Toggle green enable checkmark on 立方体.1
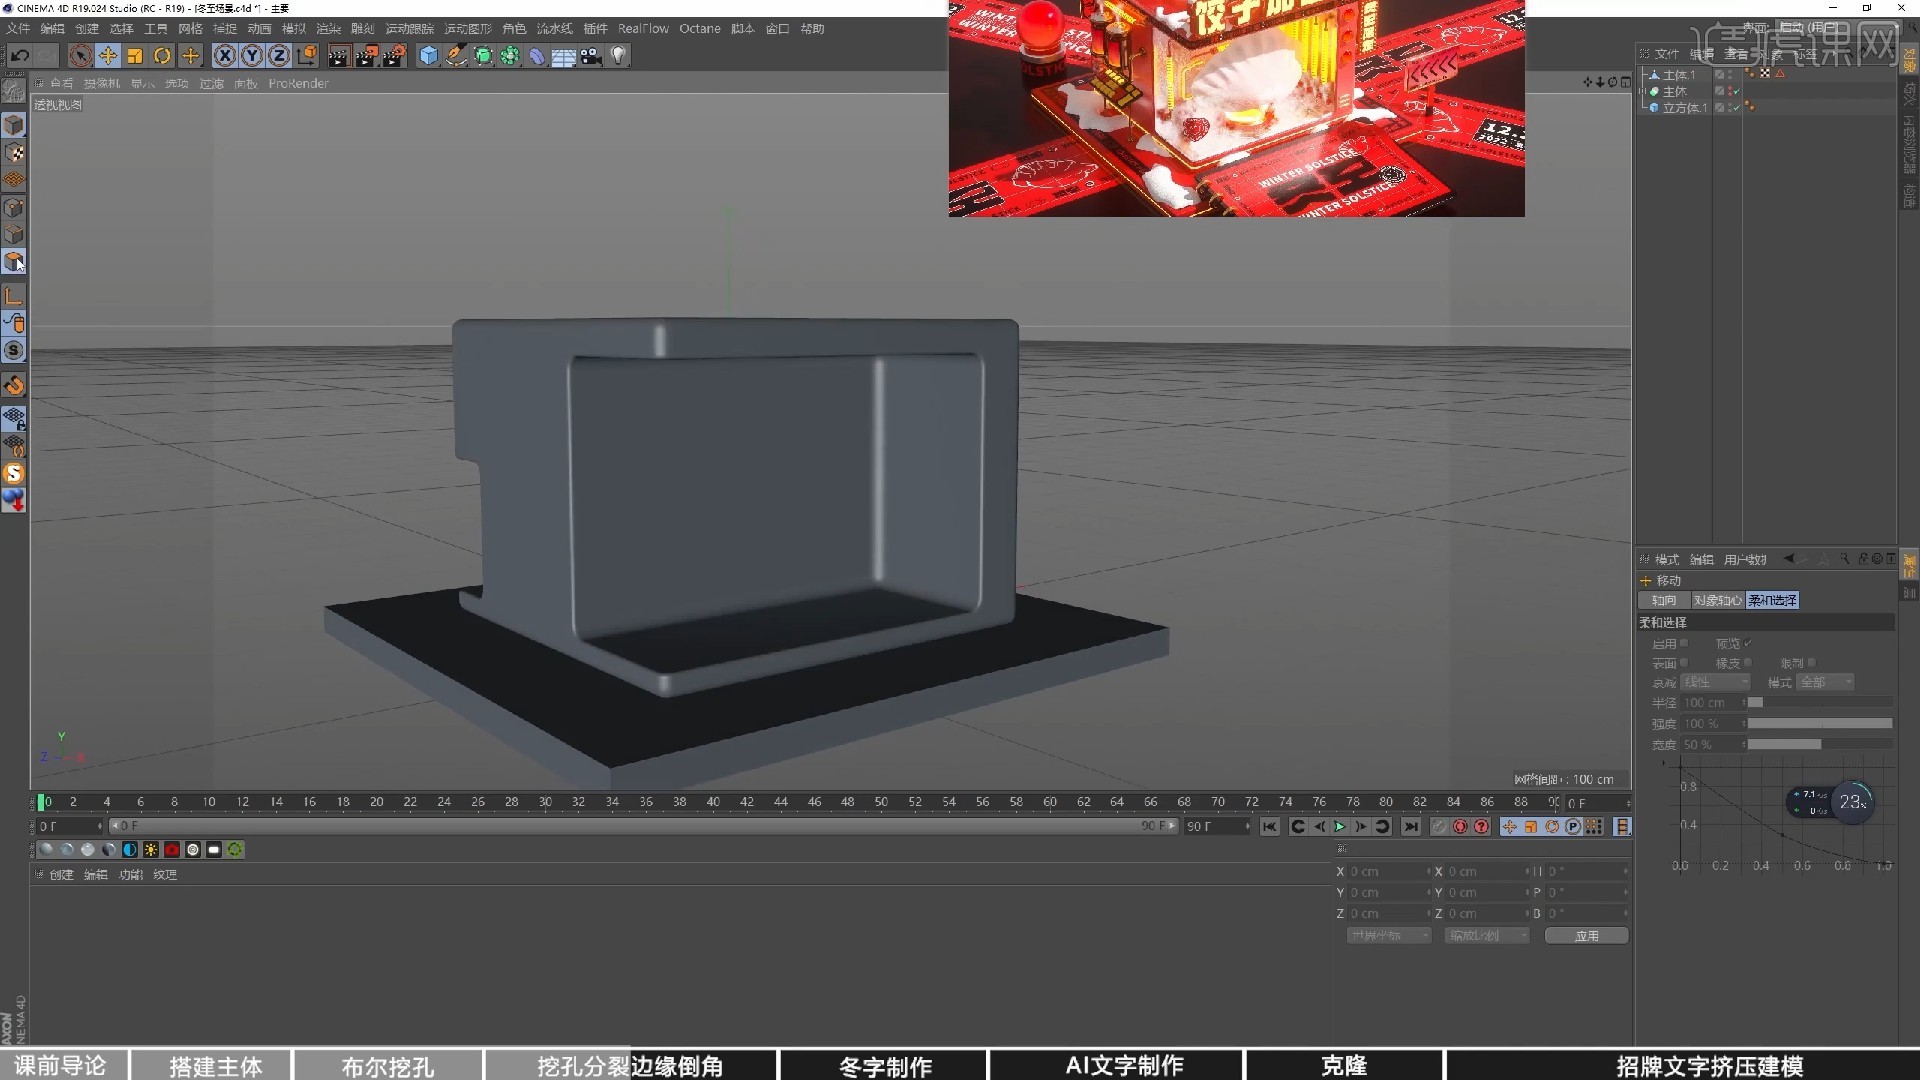Screen dimensions: 1920x1080 [1737, 108]
